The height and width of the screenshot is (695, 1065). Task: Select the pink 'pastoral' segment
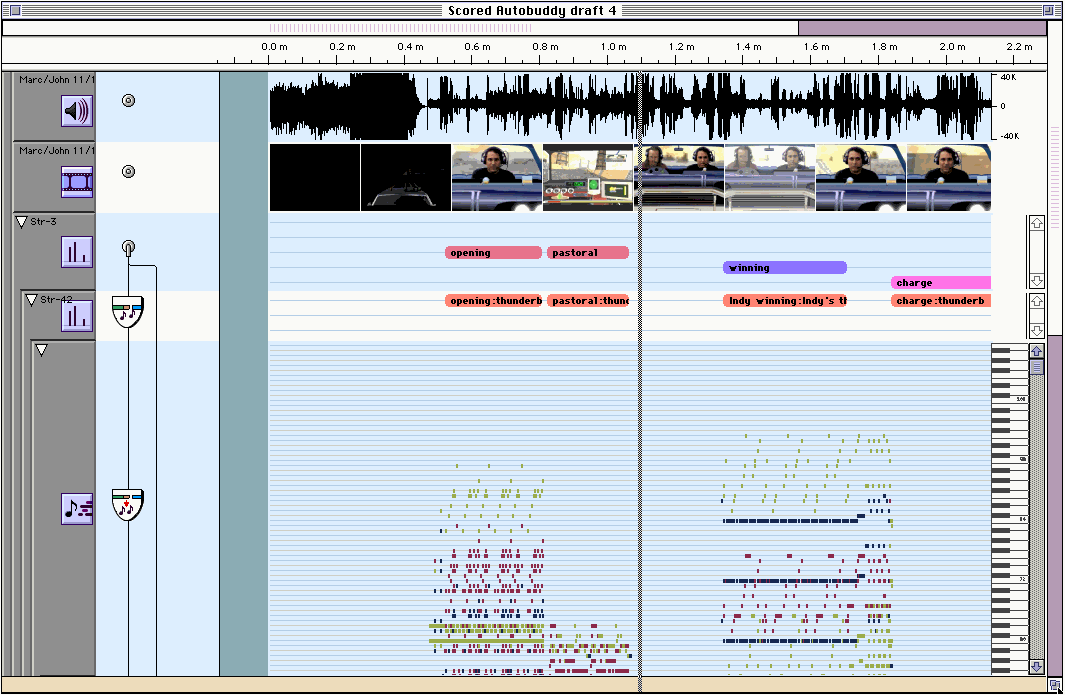(588, 253)
